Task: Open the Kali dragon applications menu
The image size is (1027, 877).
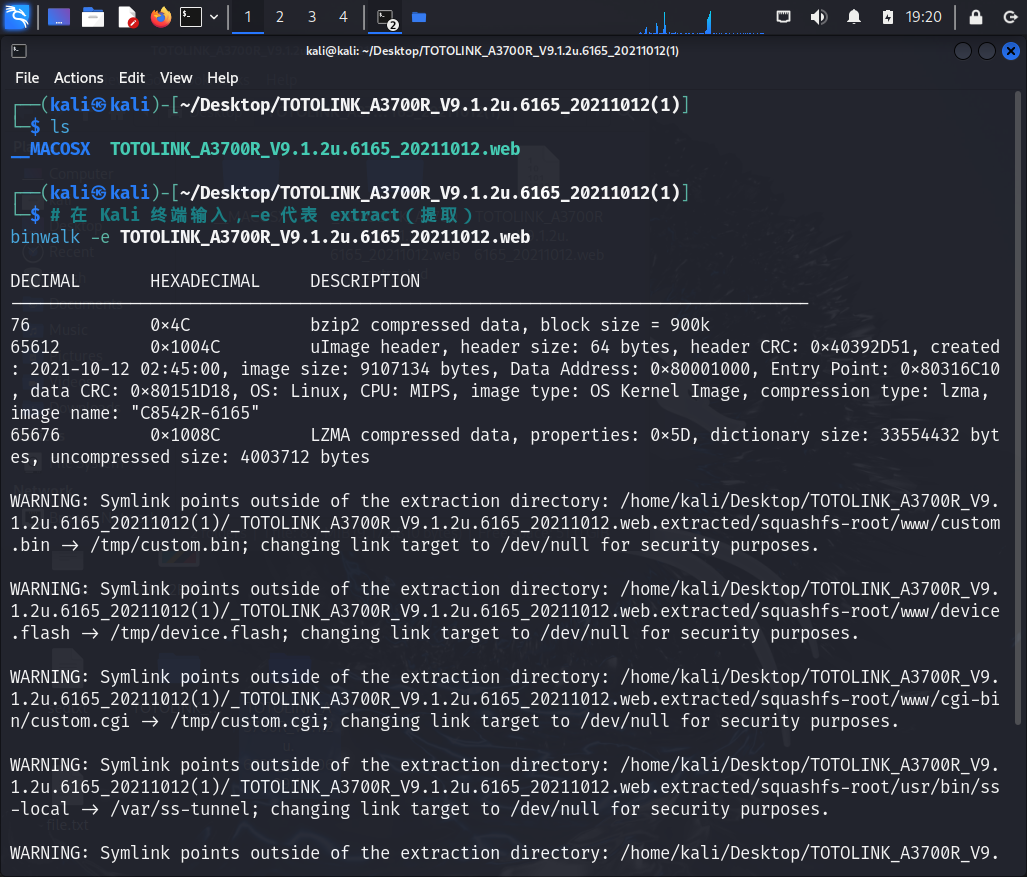Action: [16, 16]
